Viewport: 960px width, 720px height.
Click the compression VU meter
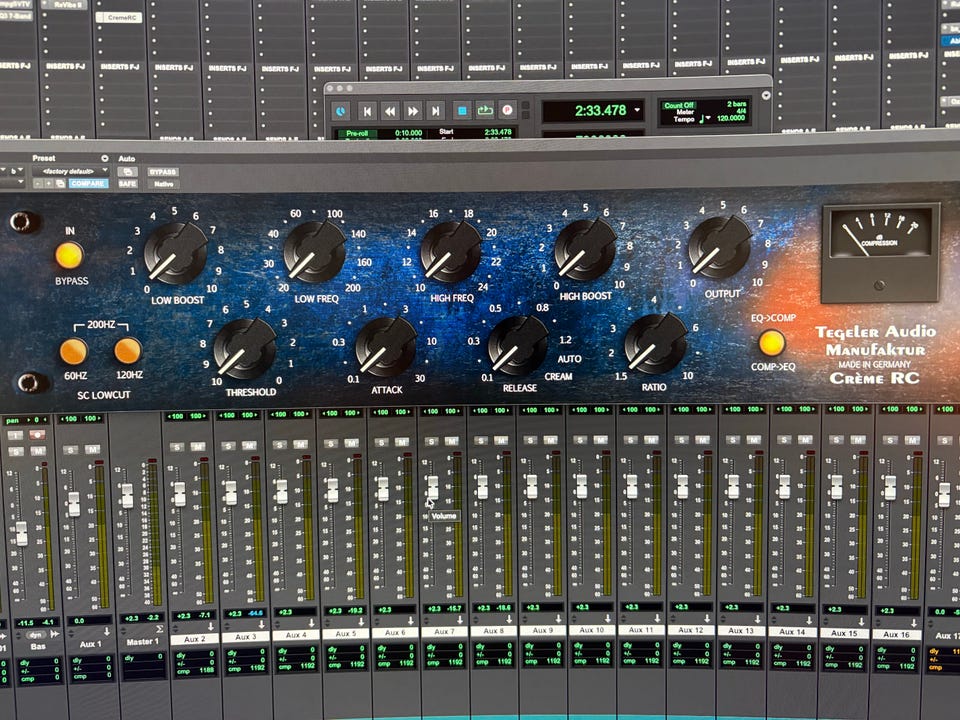click(x=880, y=253)
